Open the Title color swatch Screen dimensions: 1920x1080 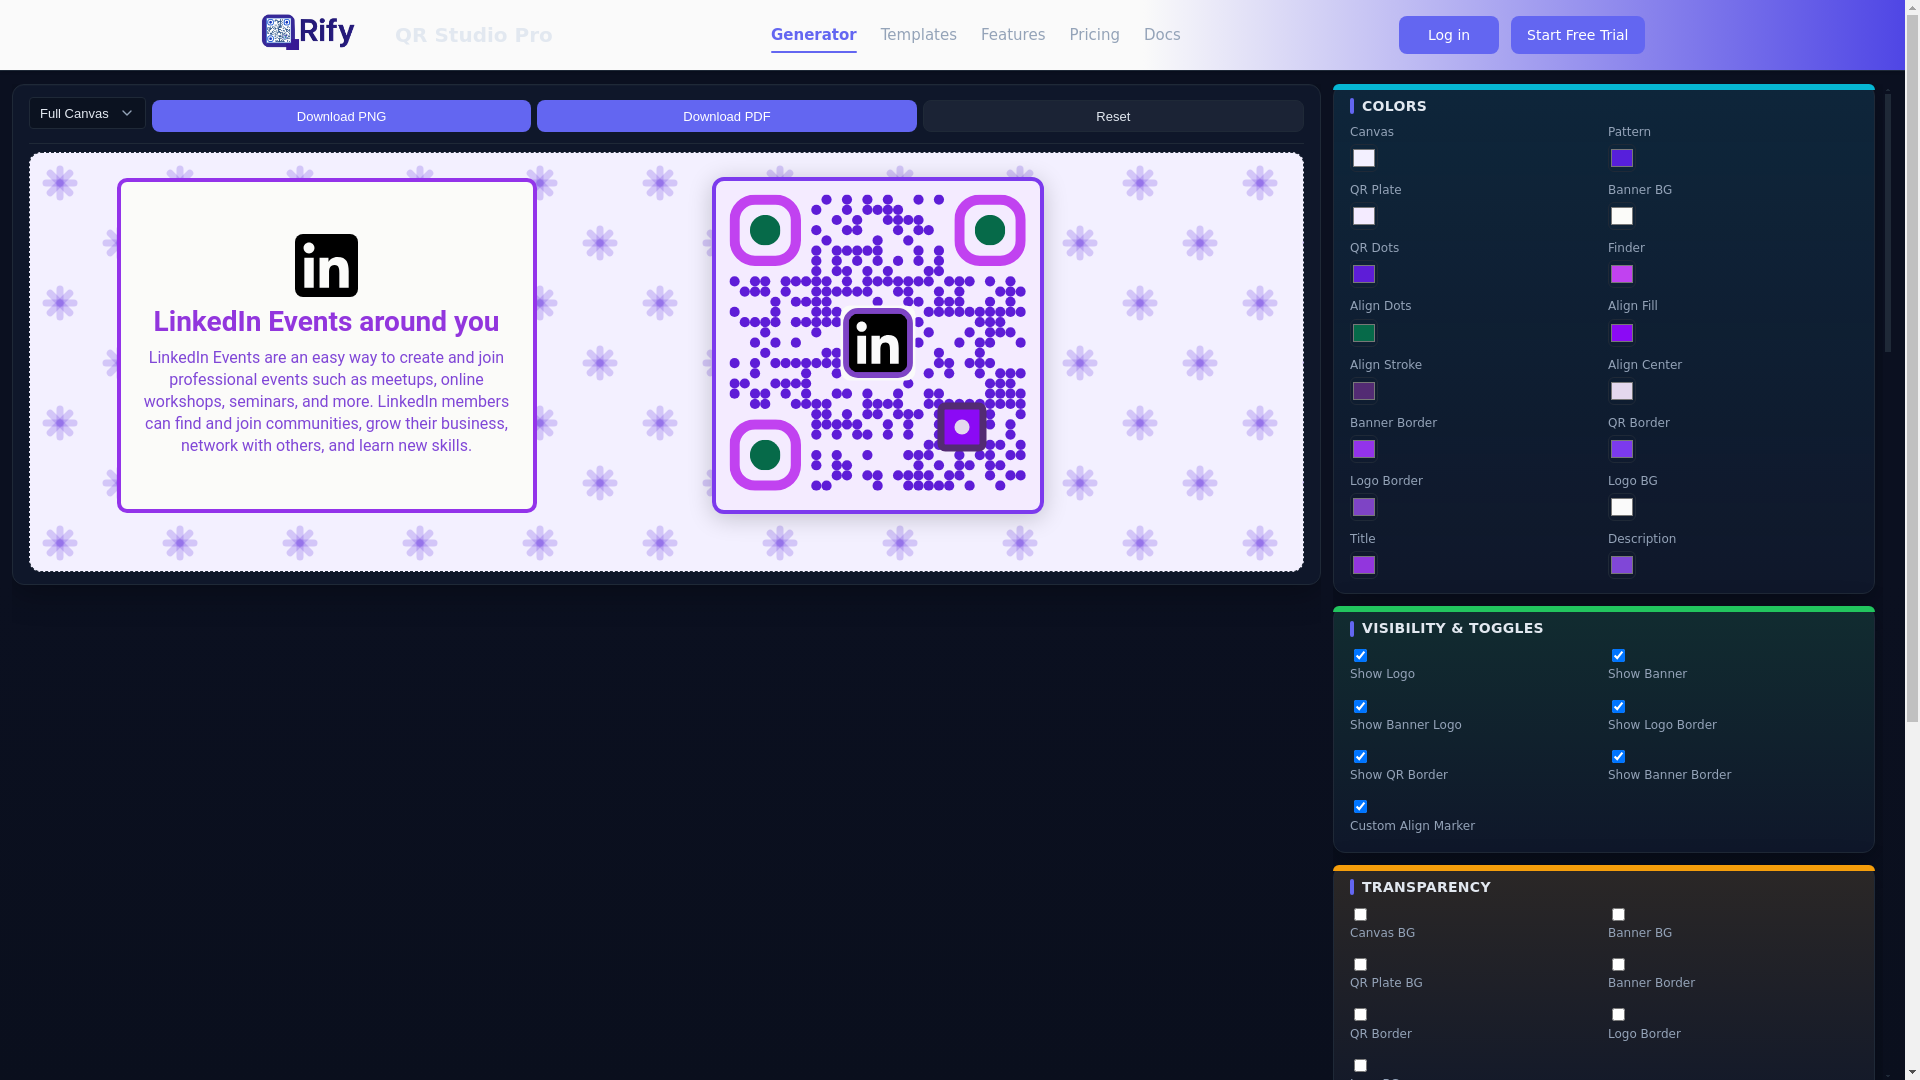[x=1364, y=565]
